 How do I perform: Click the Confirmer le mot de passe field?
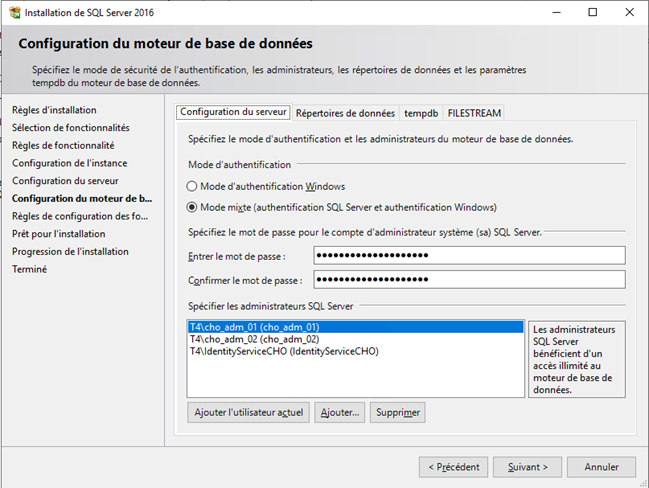(x=468, y=279)
